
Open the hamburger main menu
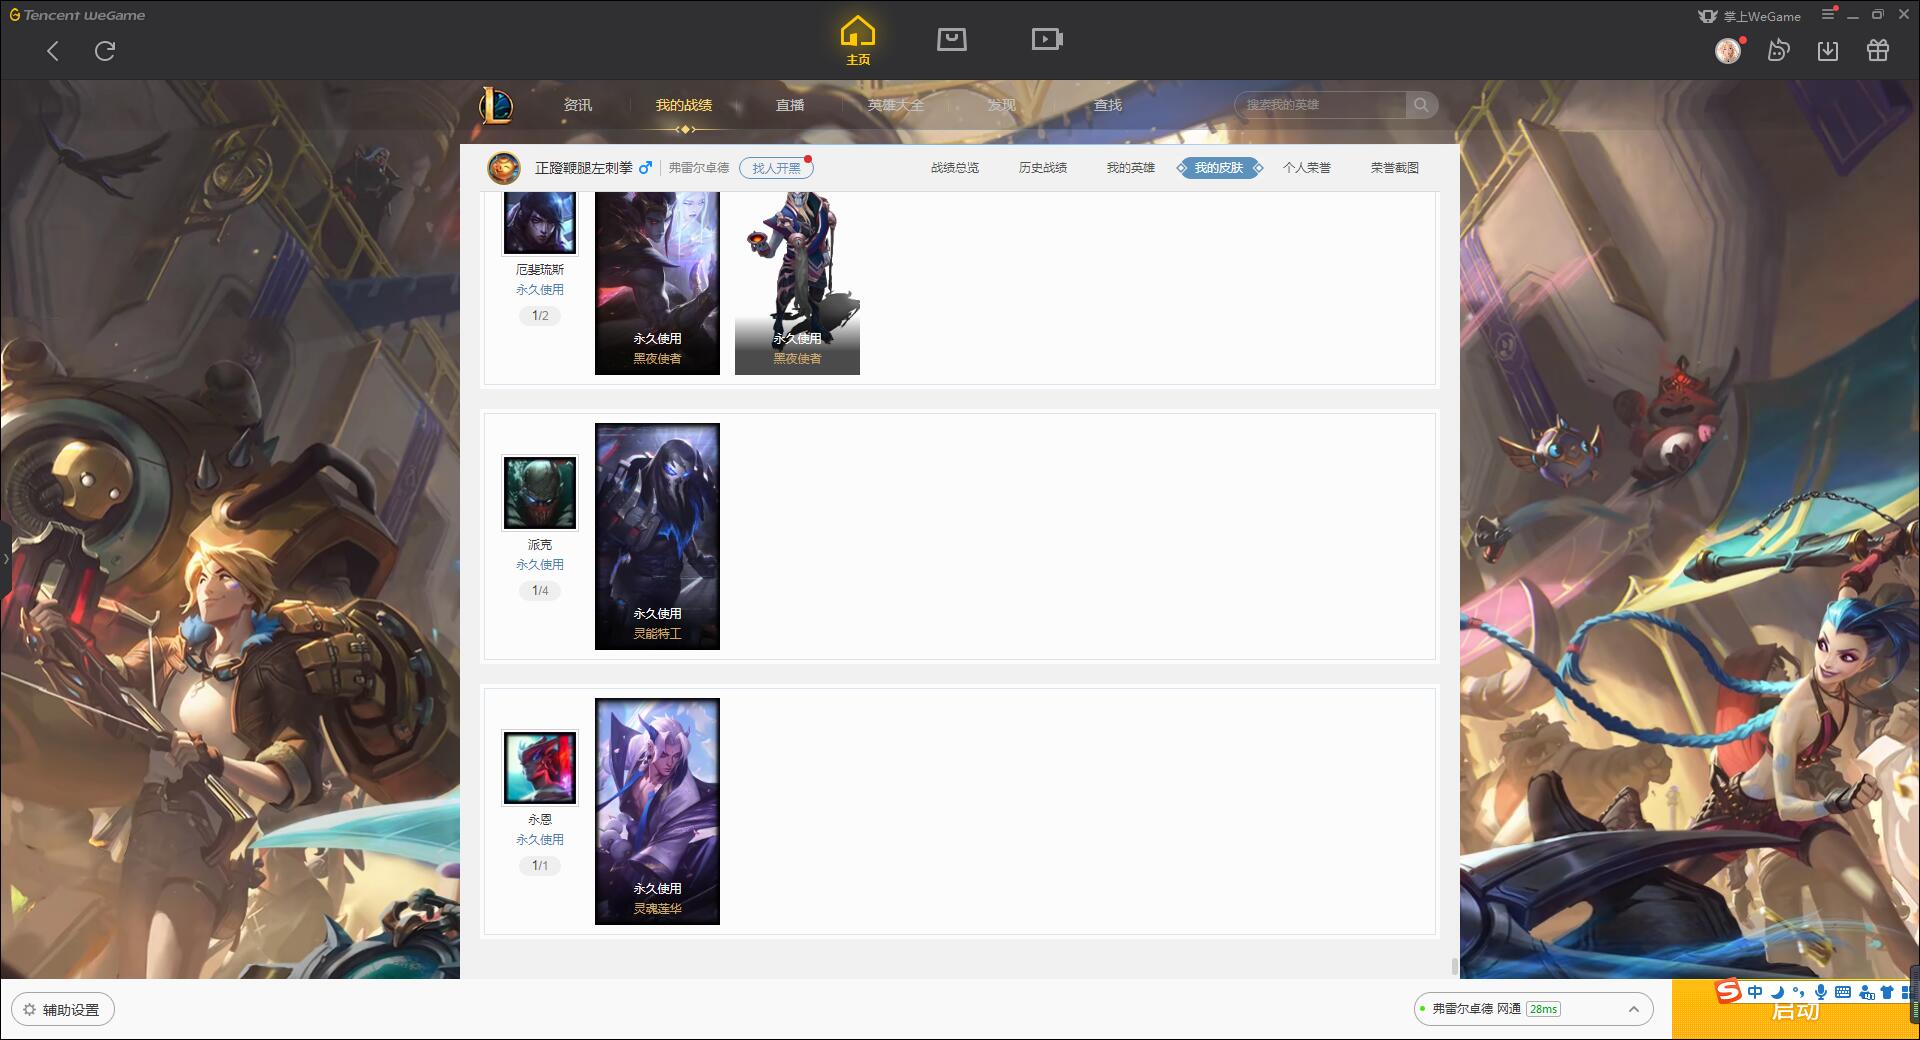click(1828, 14)
